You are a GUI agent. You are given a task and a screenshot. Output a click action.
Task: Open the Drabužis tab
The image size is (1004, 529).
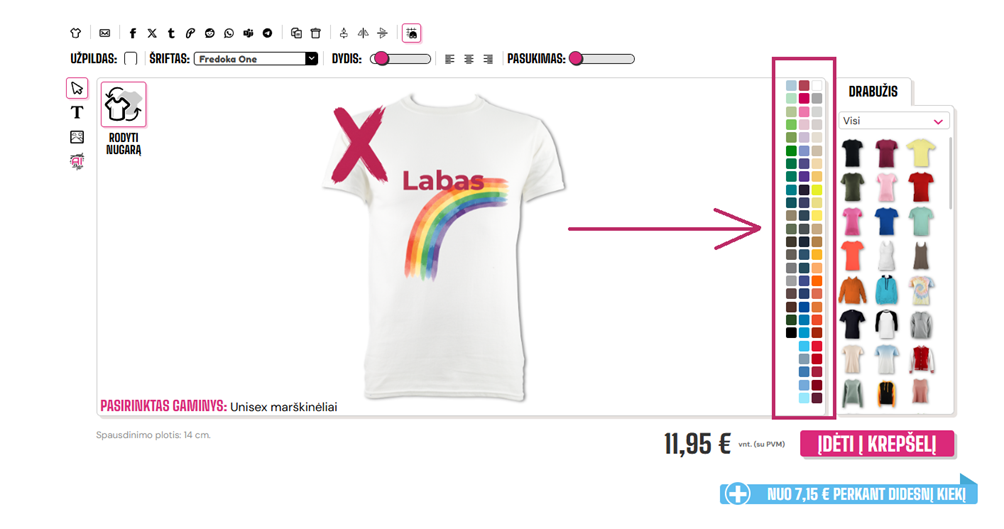tap(873, 92)
